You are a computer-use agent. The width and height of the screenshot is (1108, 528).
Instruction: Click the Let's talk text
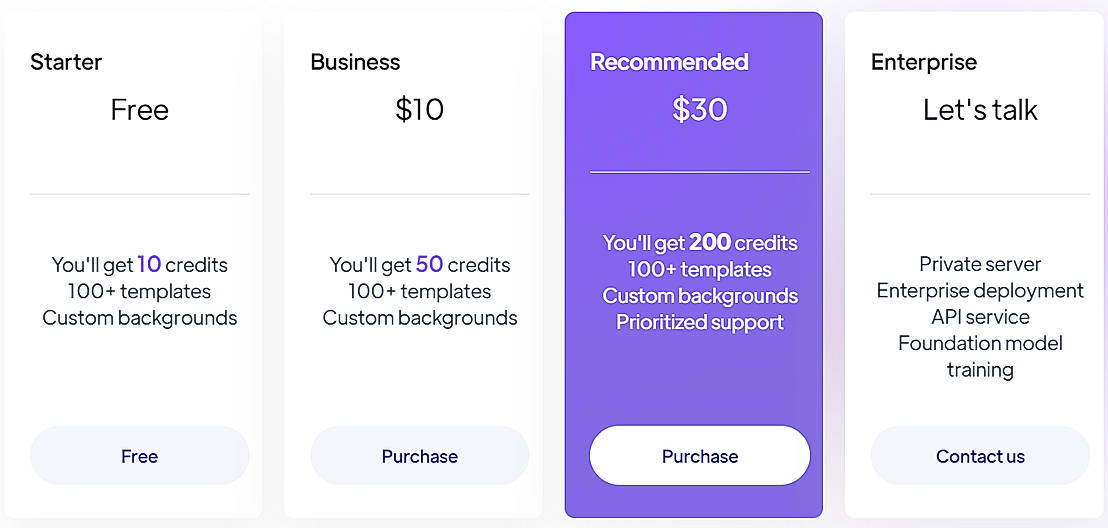pyautogui.click(x=980, y=109)
